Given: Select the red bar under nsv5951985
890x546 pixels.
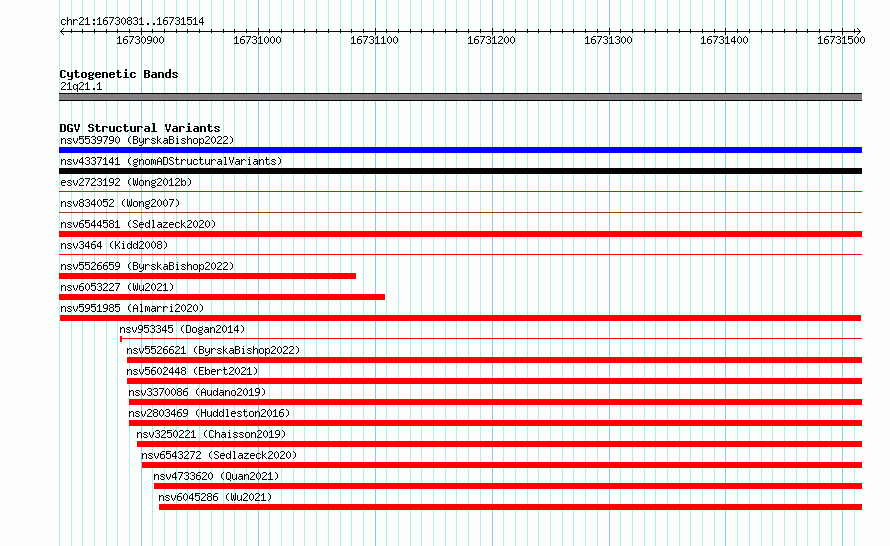Looking at the screenshot, I should tap(460, 318).
